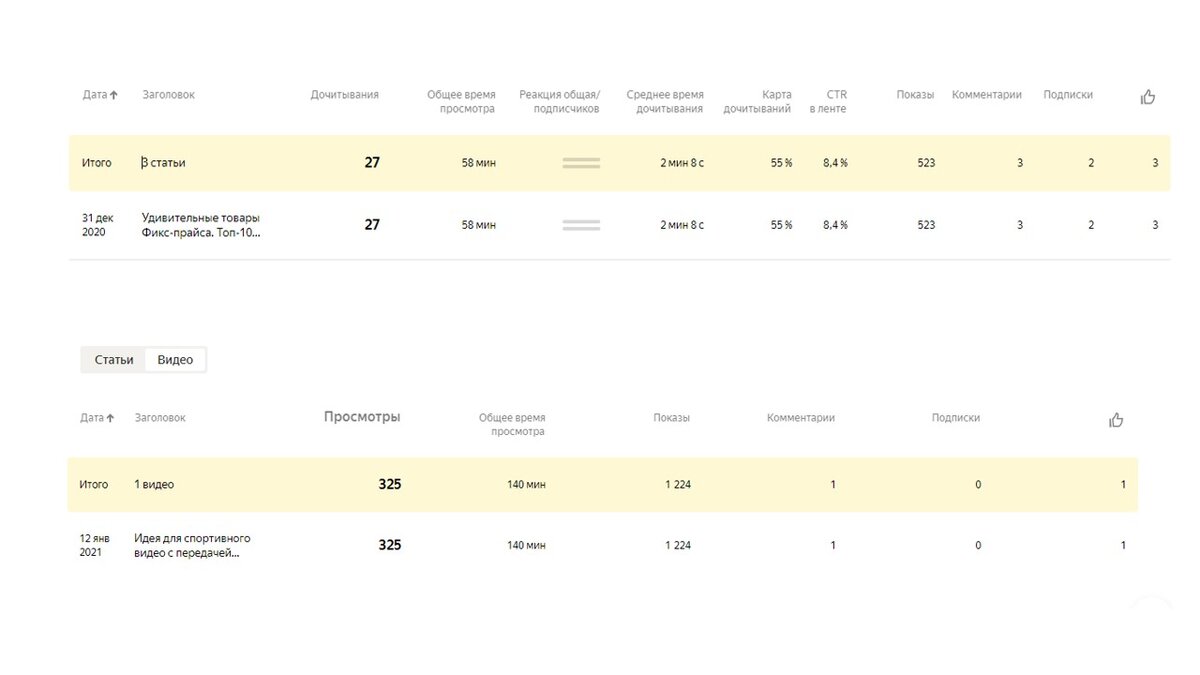Click the reaction bar in the 31 дек row
Screen dimensions: 1200x675
(581, 225)
